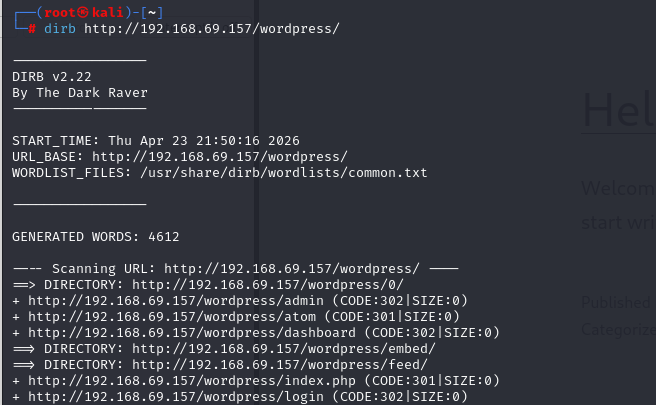
Task: Open the wordpress/feed/ directory link
Action: pos(280,365)
